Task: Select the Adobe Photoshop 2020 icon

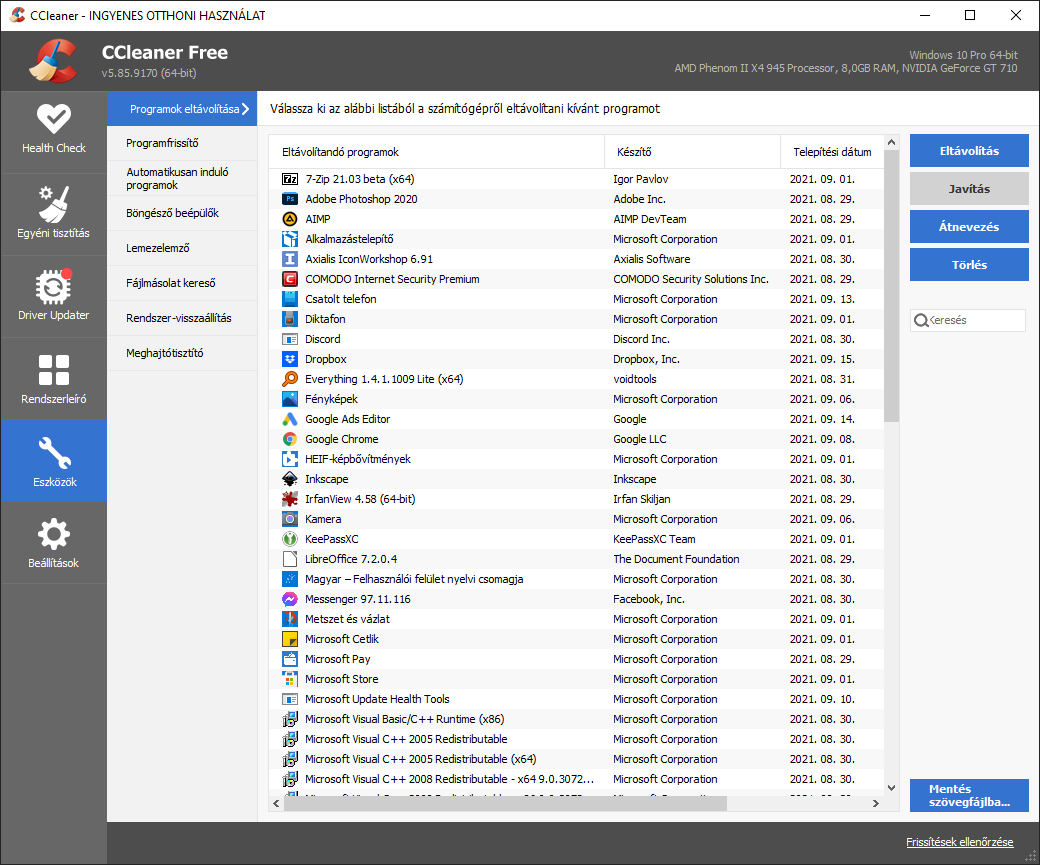Action: [x=290, y=199]
